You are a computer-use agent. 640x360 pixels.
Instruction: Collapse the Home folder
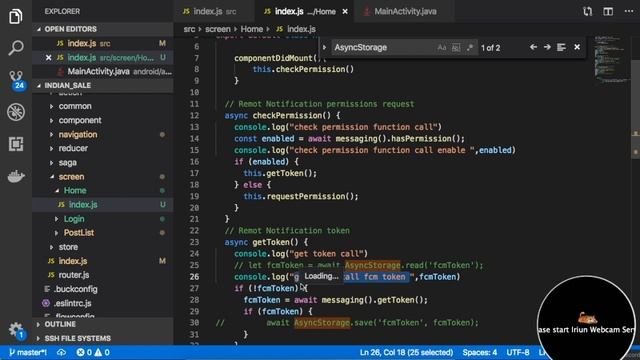click(x=57, y=191)
